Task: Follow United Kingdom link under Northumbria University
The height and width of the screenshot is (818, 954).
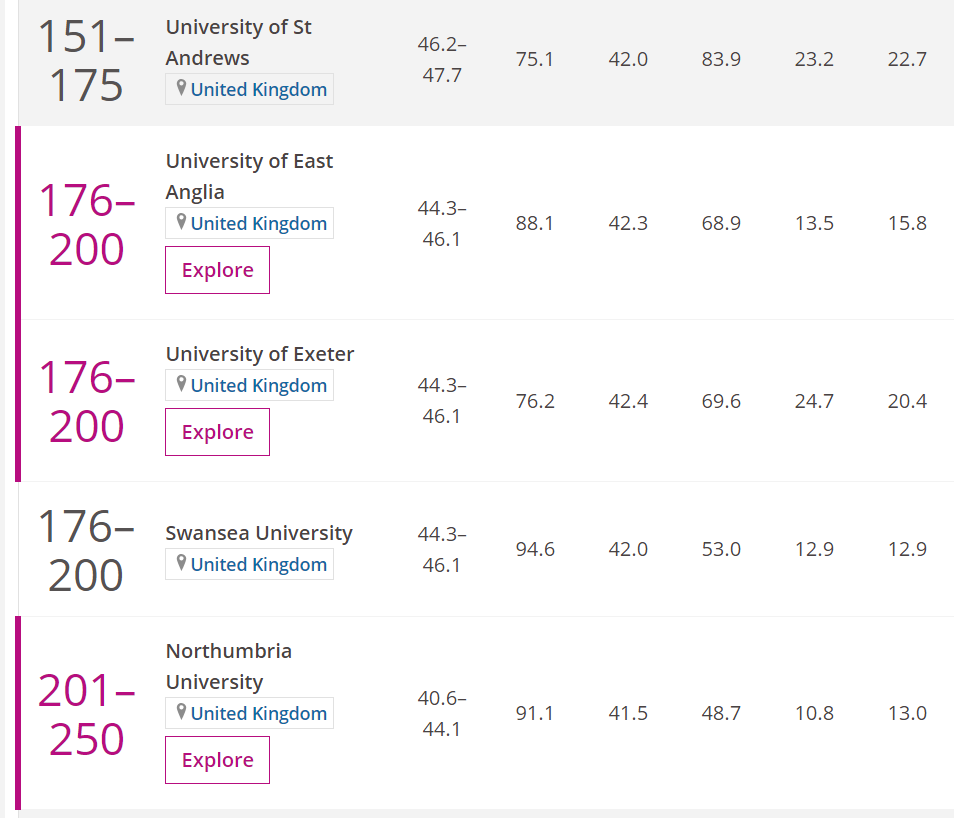Action: coord(259,713)
